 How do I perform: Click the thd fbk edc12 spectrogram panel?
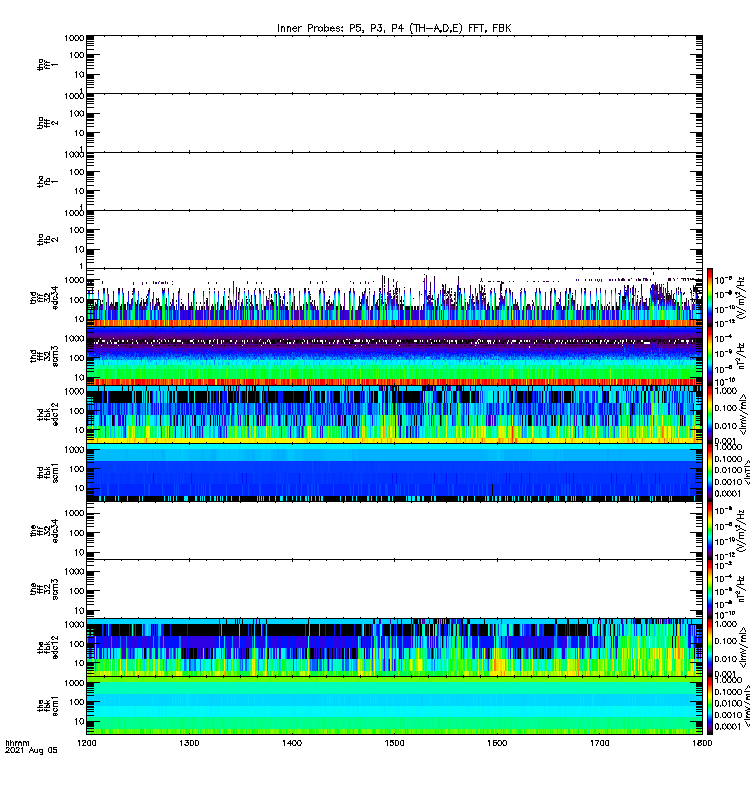pyautogui.click(x=394, y=414)
